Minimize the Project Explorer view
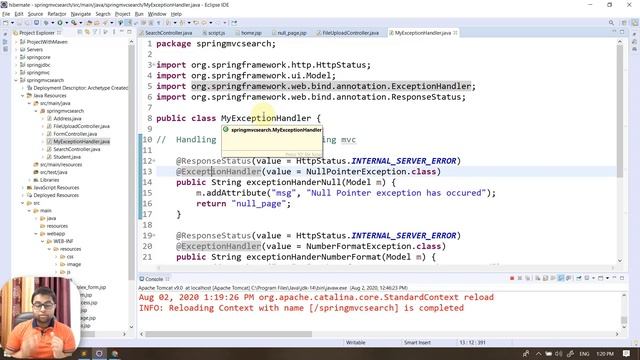640x360 pixels. pos(122,32)
